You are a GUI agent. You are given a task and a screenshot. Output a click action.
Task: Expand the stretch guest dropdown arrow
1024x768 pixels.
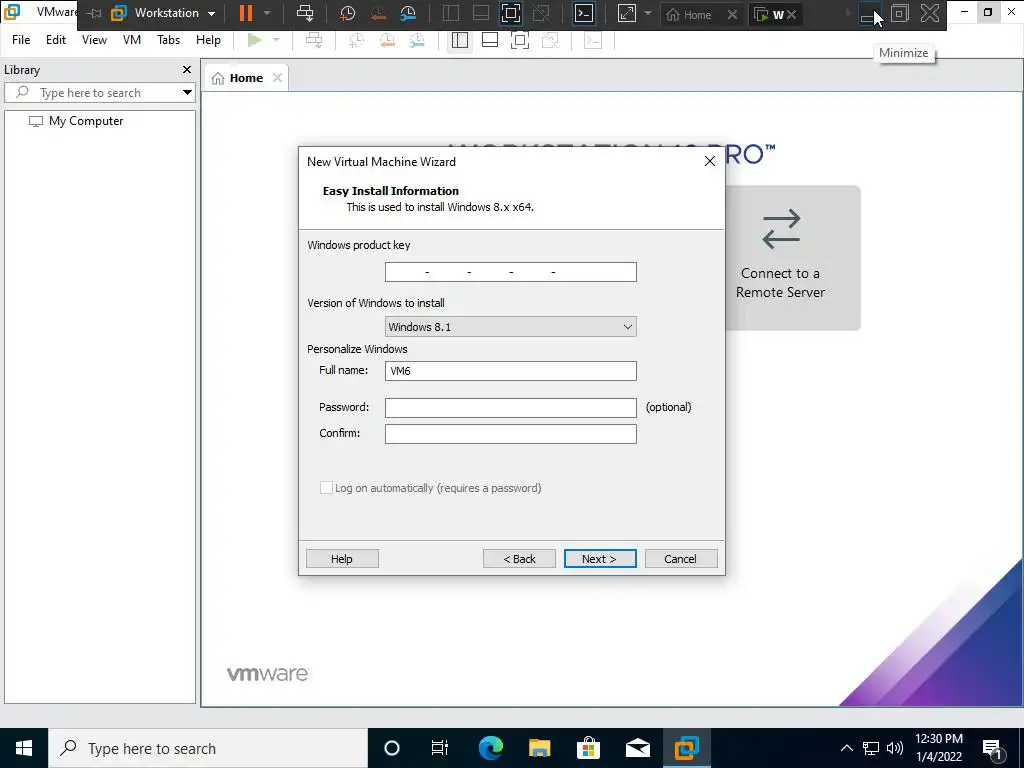(648, 13)
